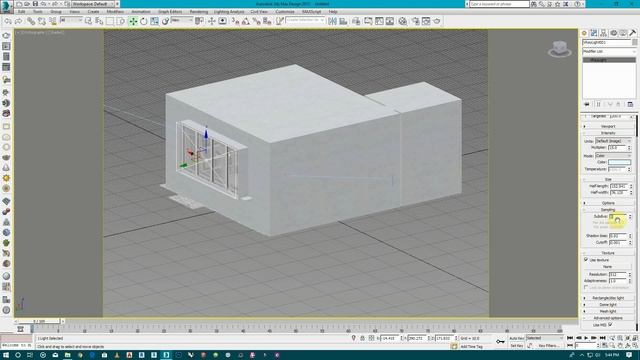This screenshot has height=360, width=640.
Task: Open the Create command panel tab
Action: (584, 33)
